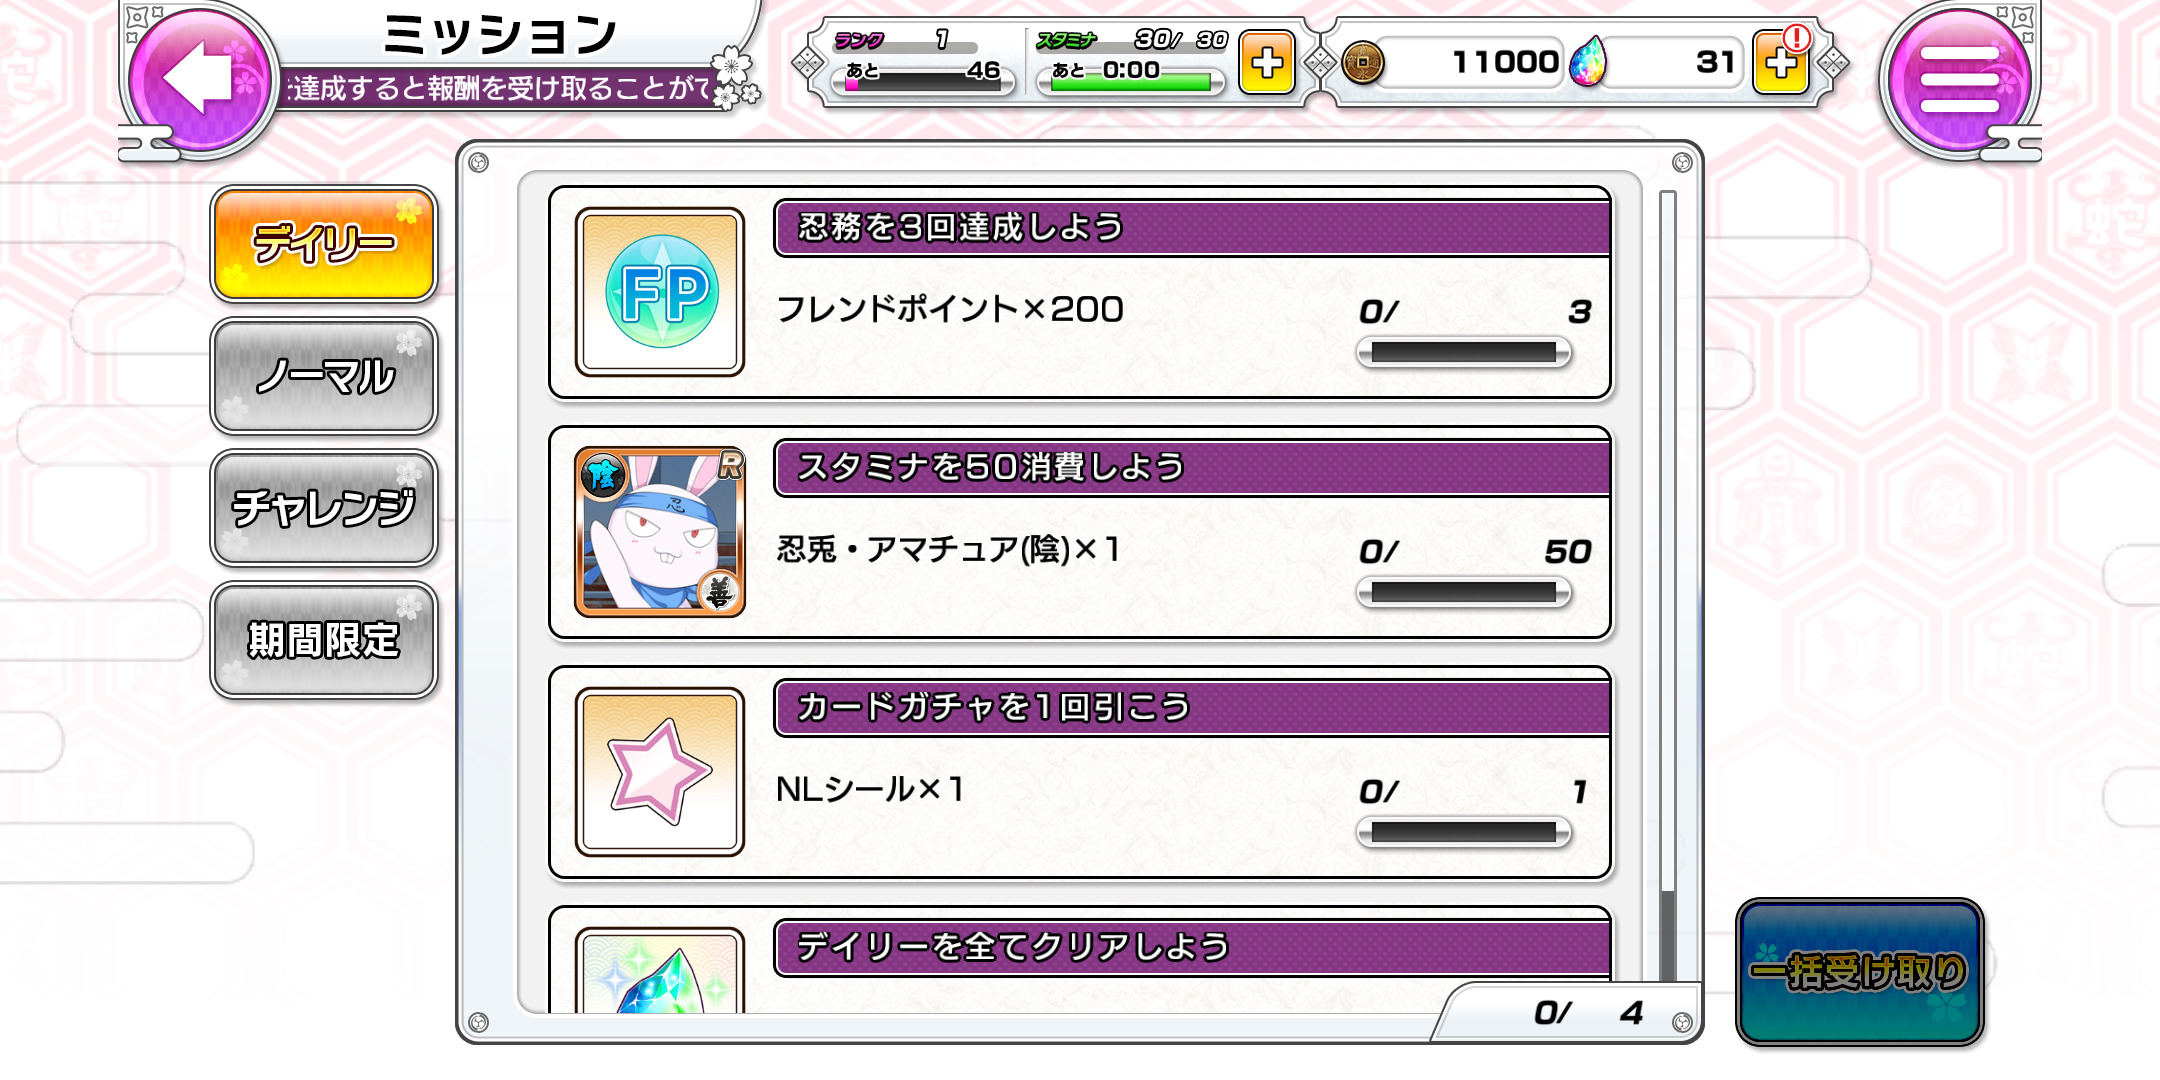Tap the rainbow gem reward thumbnail
Image resolution: width=2160 pixels, height=1080 pixels.
(660, 970)
